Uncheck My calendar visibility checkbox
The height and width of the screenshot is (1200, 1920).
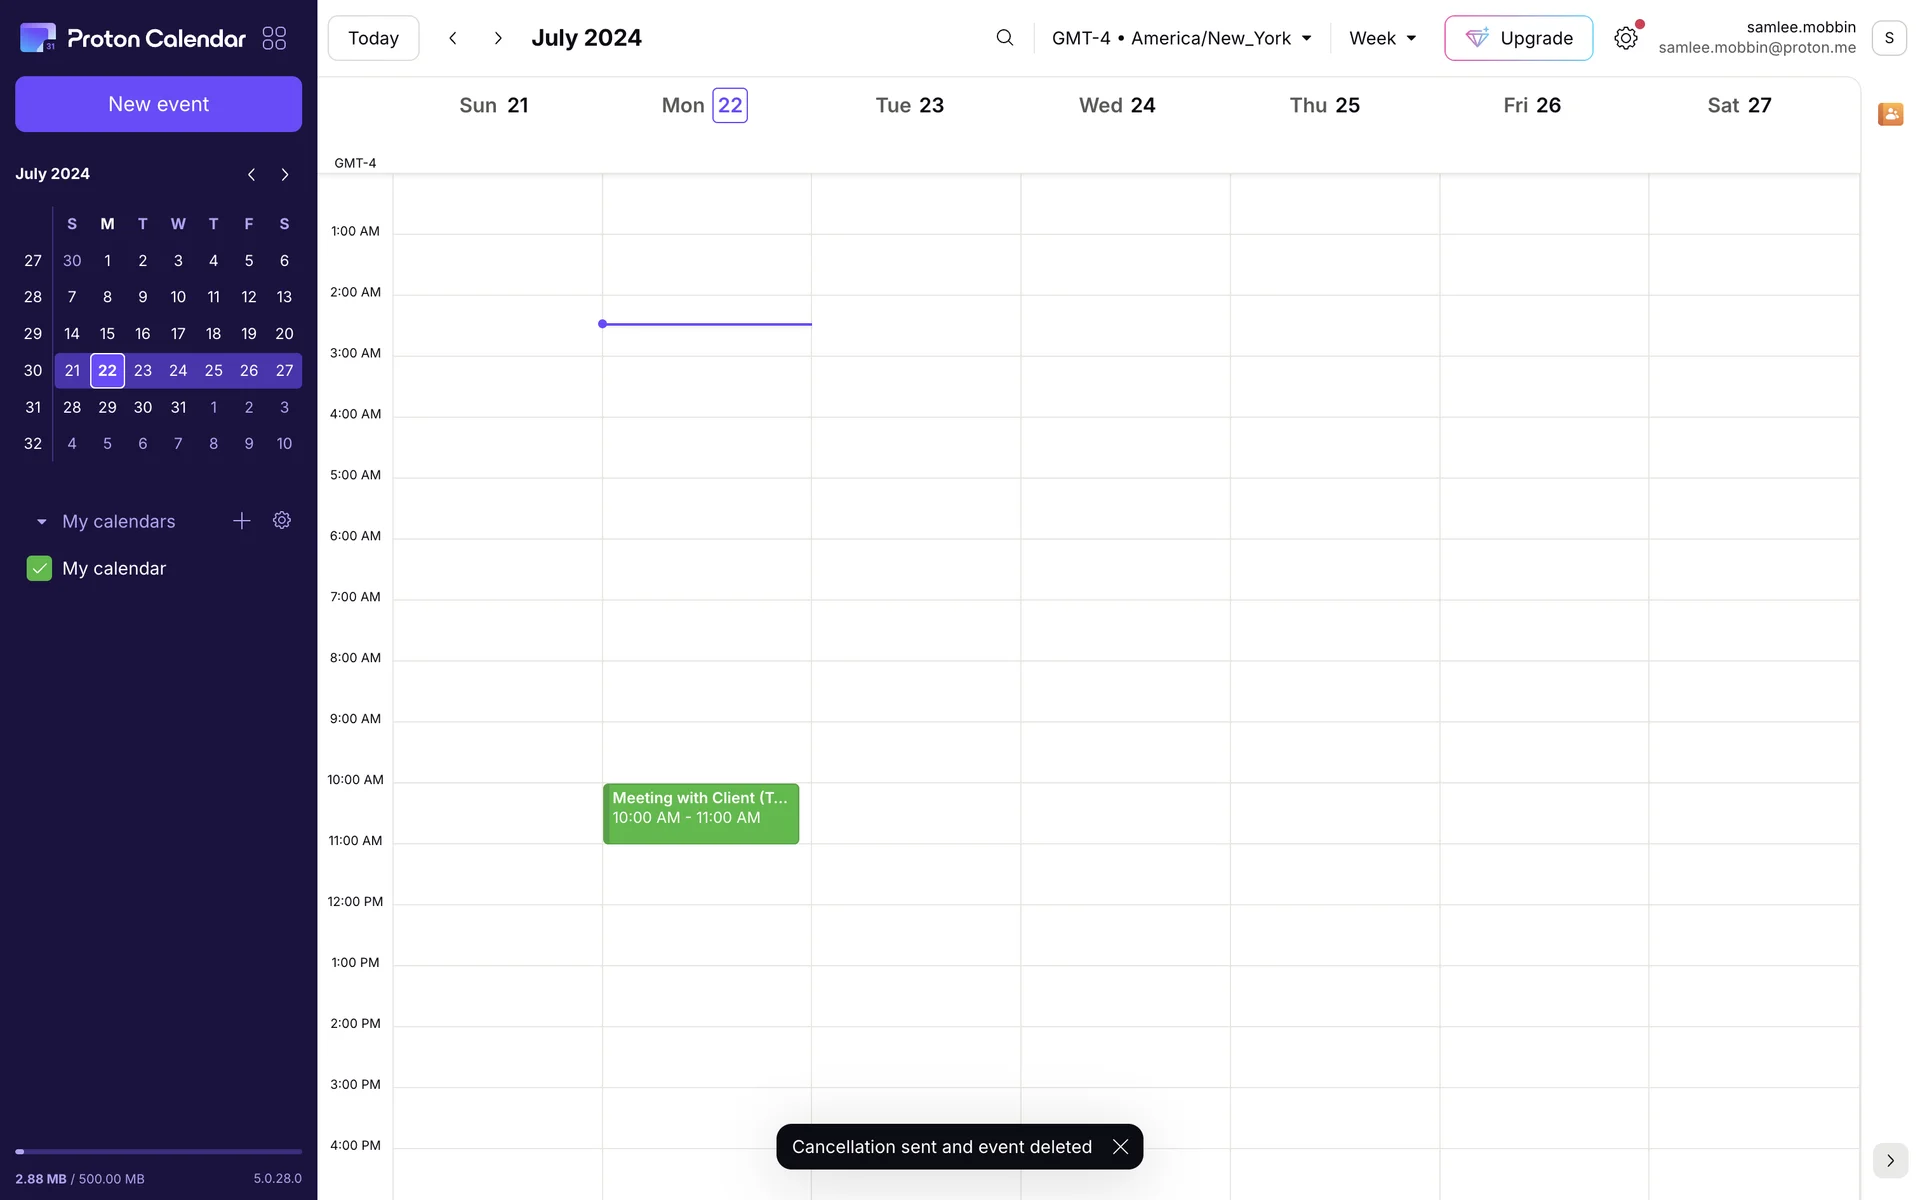39,569
